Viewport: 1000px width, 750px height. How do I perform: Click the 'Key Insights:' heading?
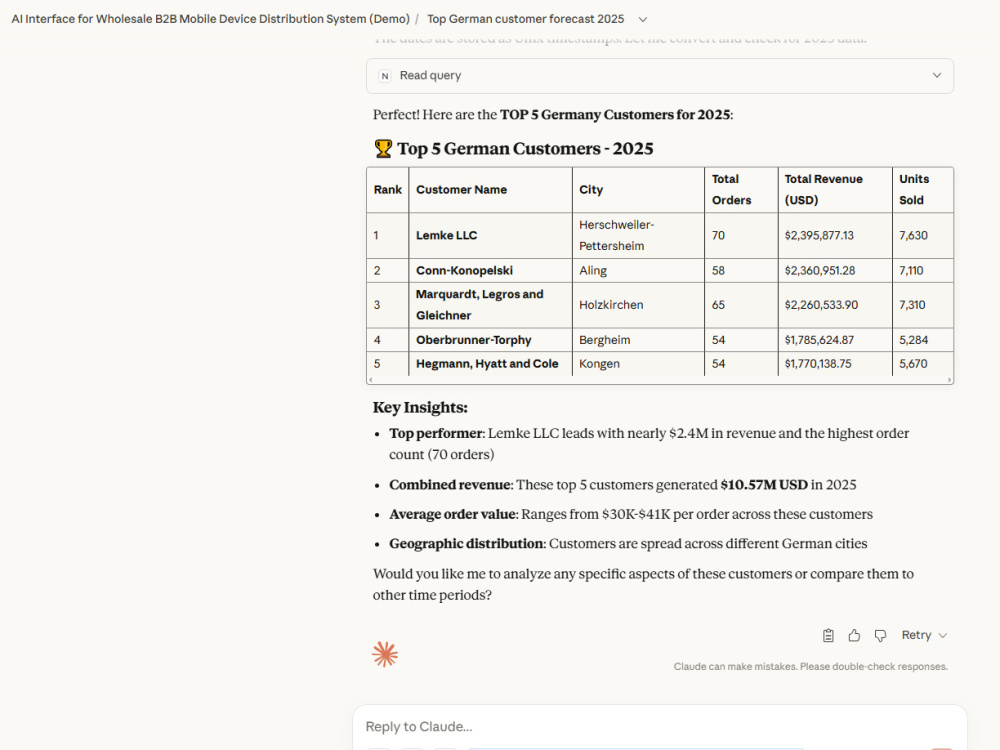pos(420,408)
